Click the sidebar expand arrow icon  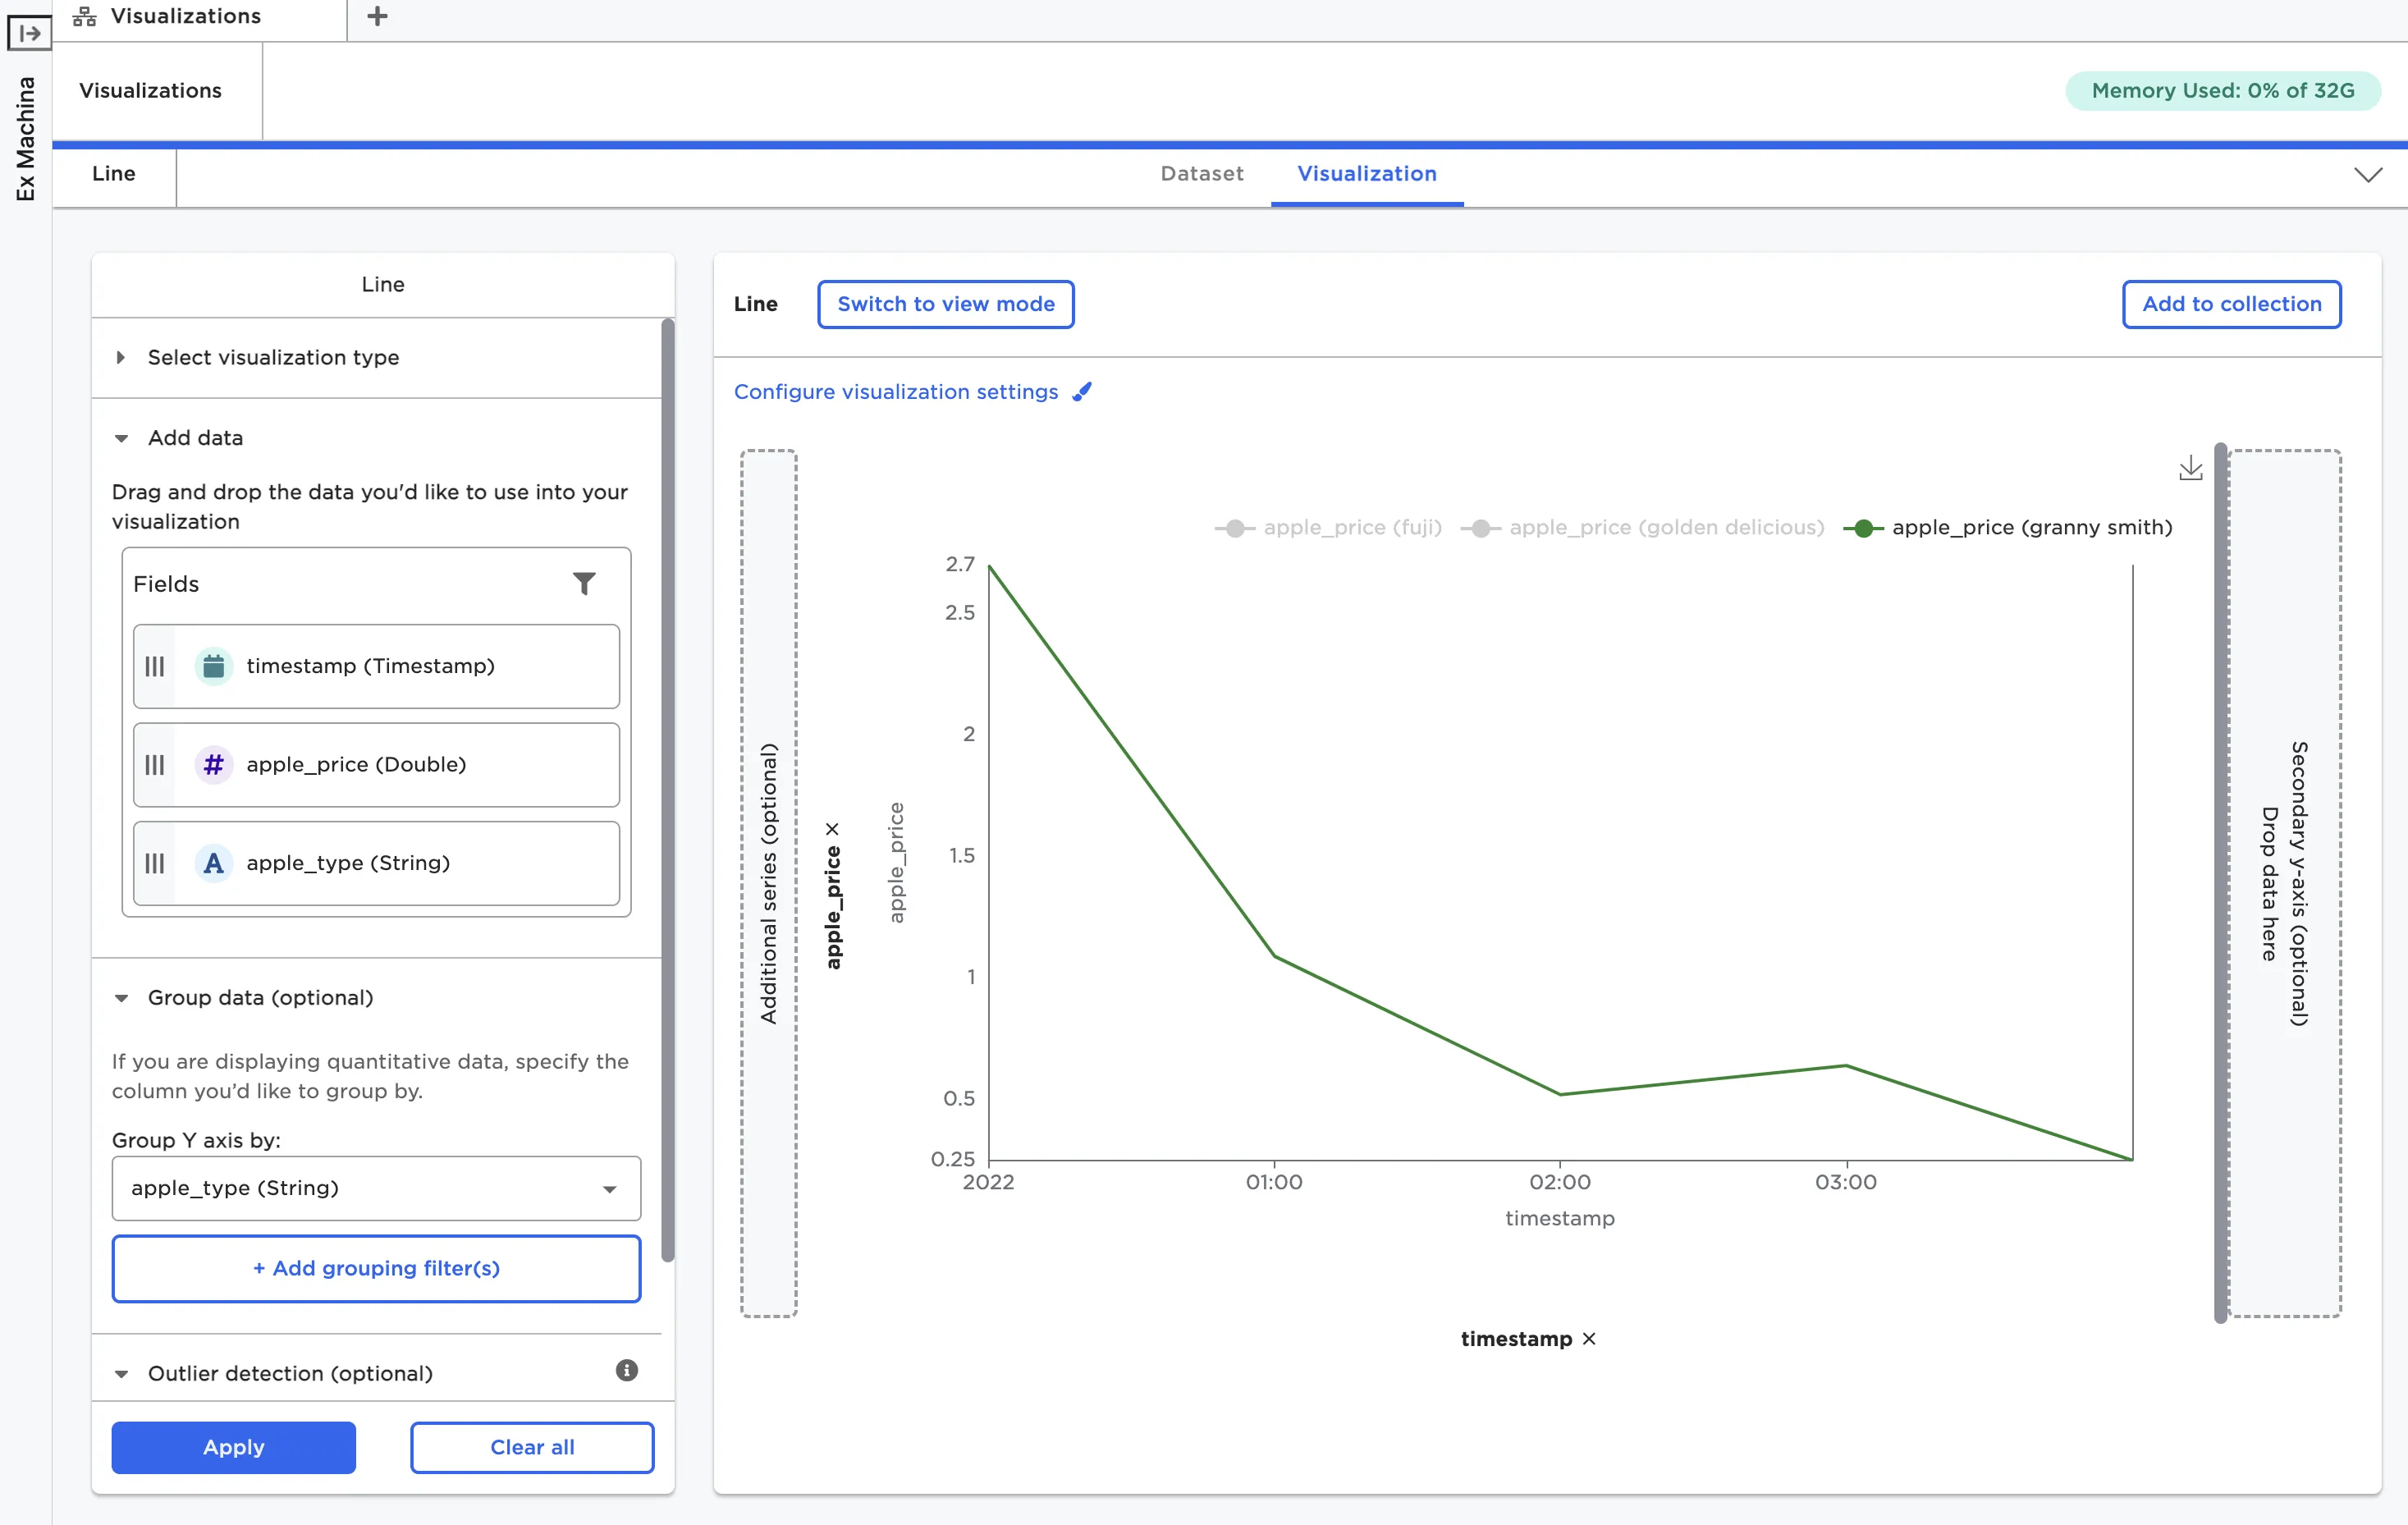pos(29,33)
